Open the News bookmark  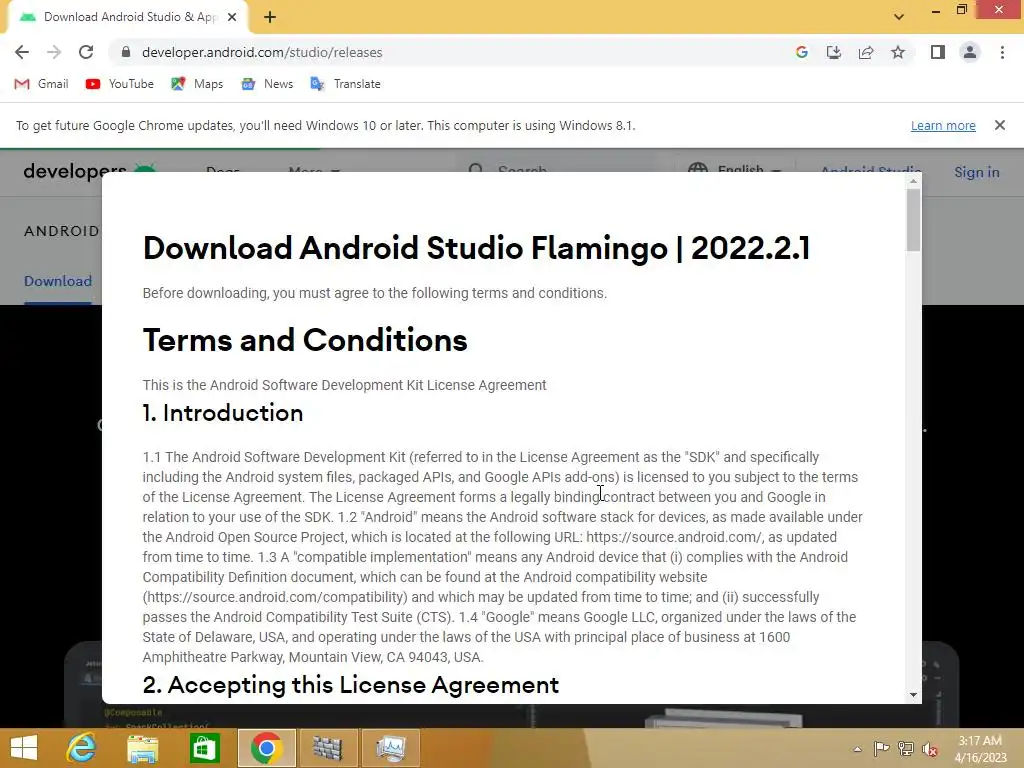(266, 84)
